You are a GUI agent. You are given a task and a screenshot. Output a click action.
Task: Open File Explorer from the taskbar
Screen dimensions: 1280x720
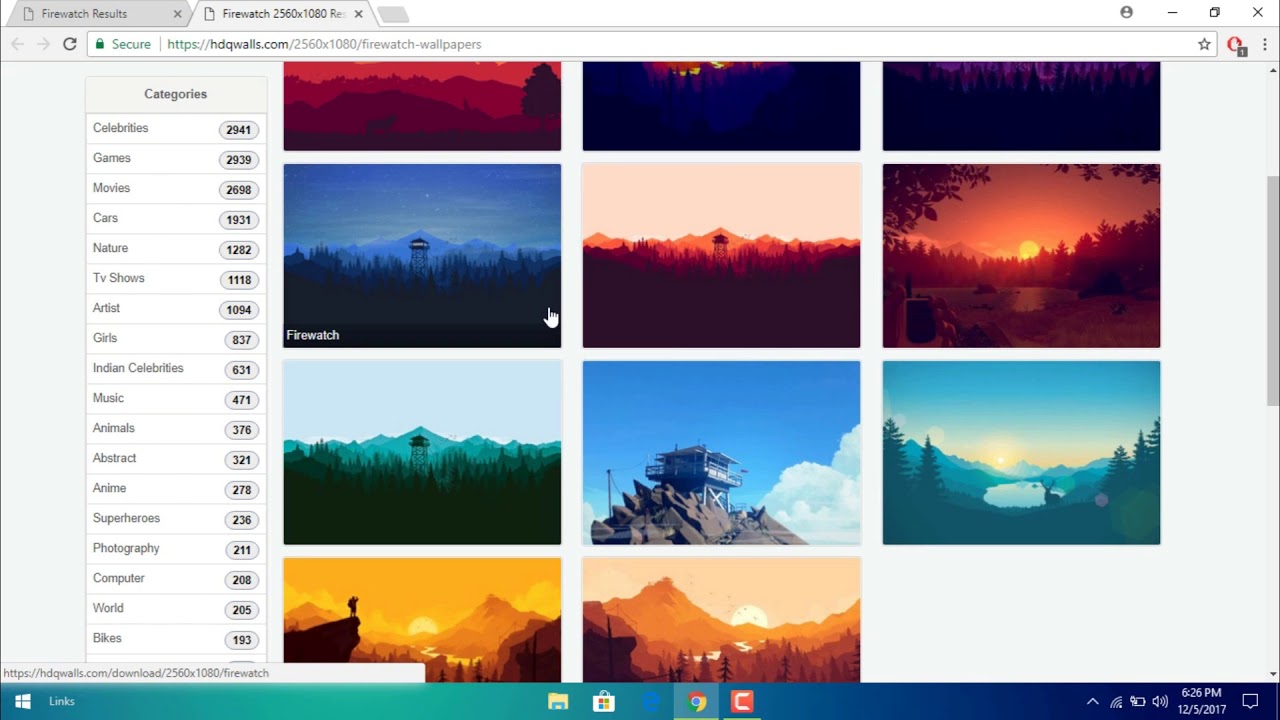coord(558,701)
